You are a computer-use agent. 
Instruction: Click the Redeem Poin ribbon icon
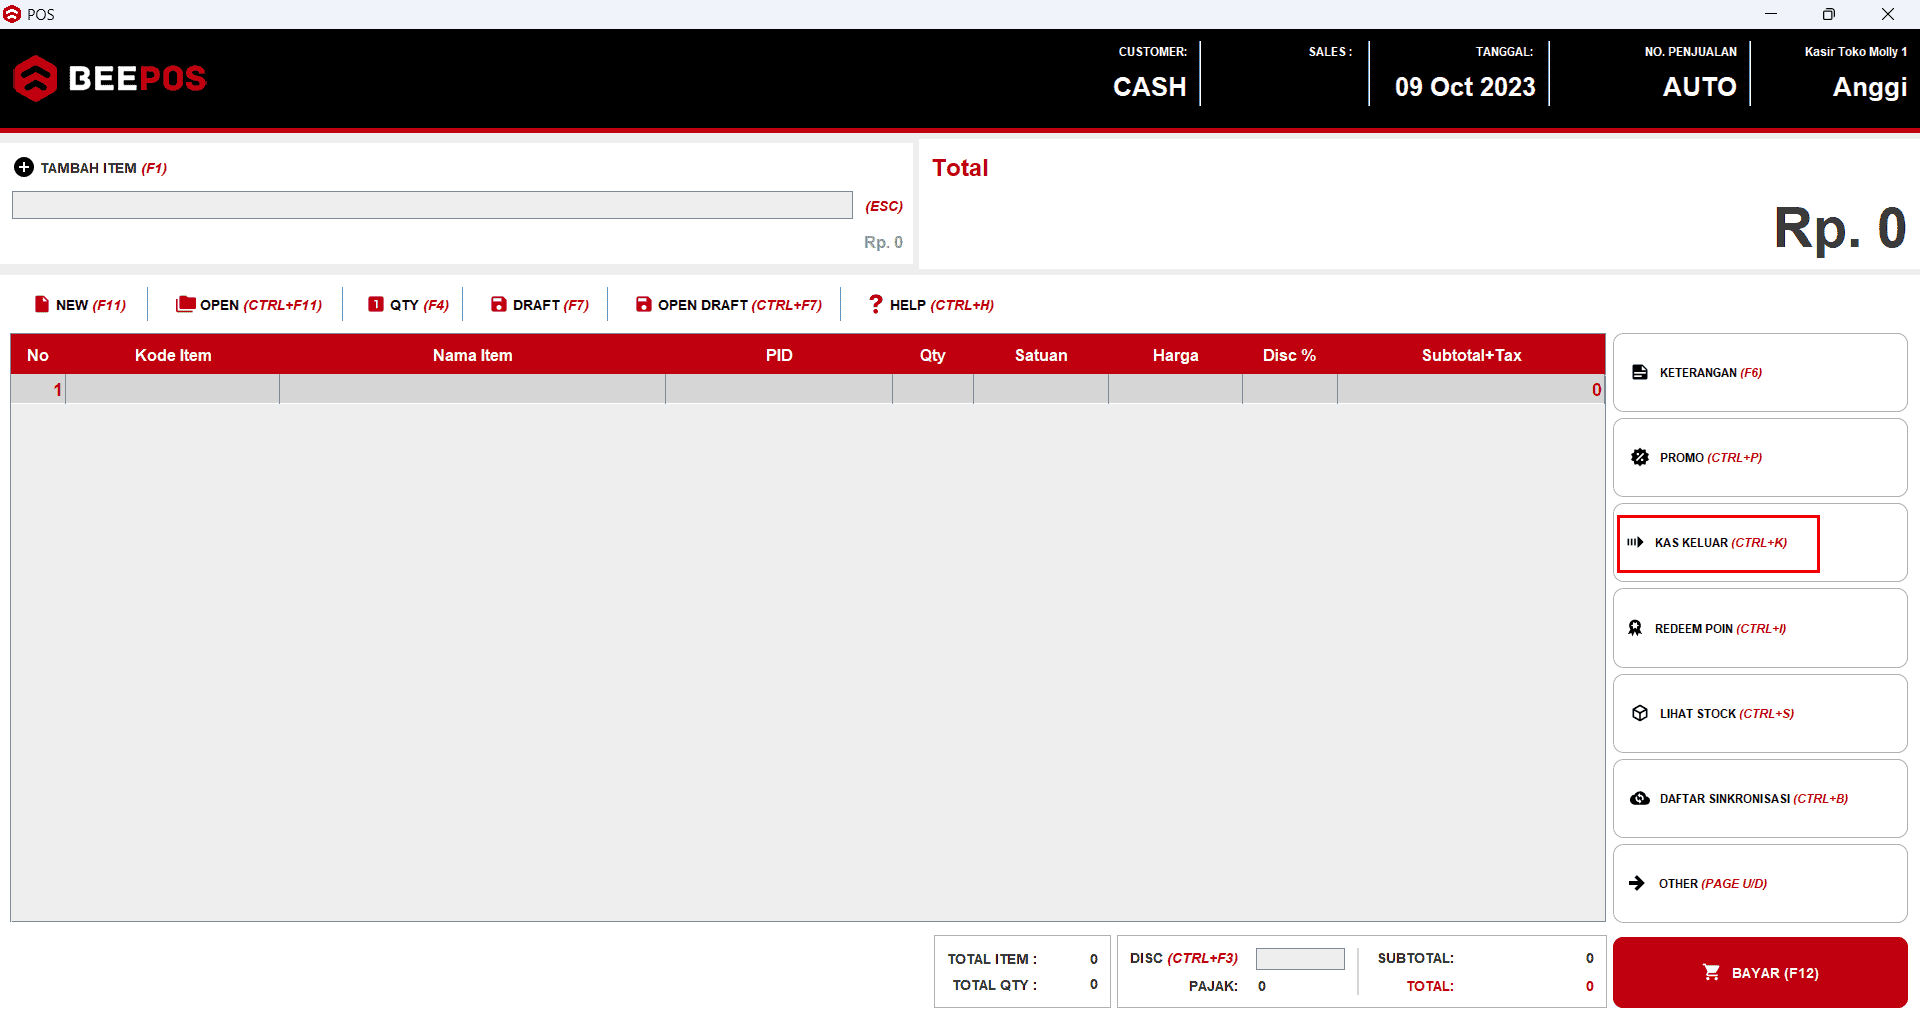tap(1635, 628)
